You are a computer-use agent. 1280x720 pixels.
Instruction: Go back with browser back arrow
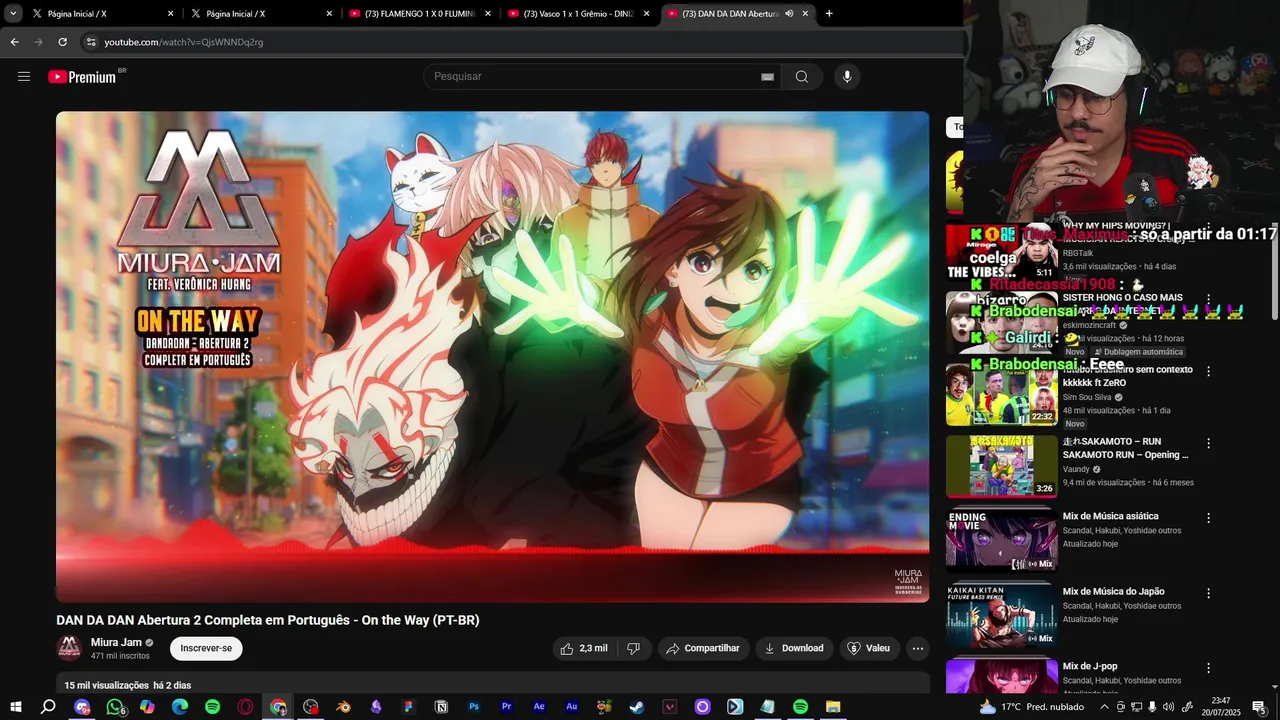tap(14, 42)
